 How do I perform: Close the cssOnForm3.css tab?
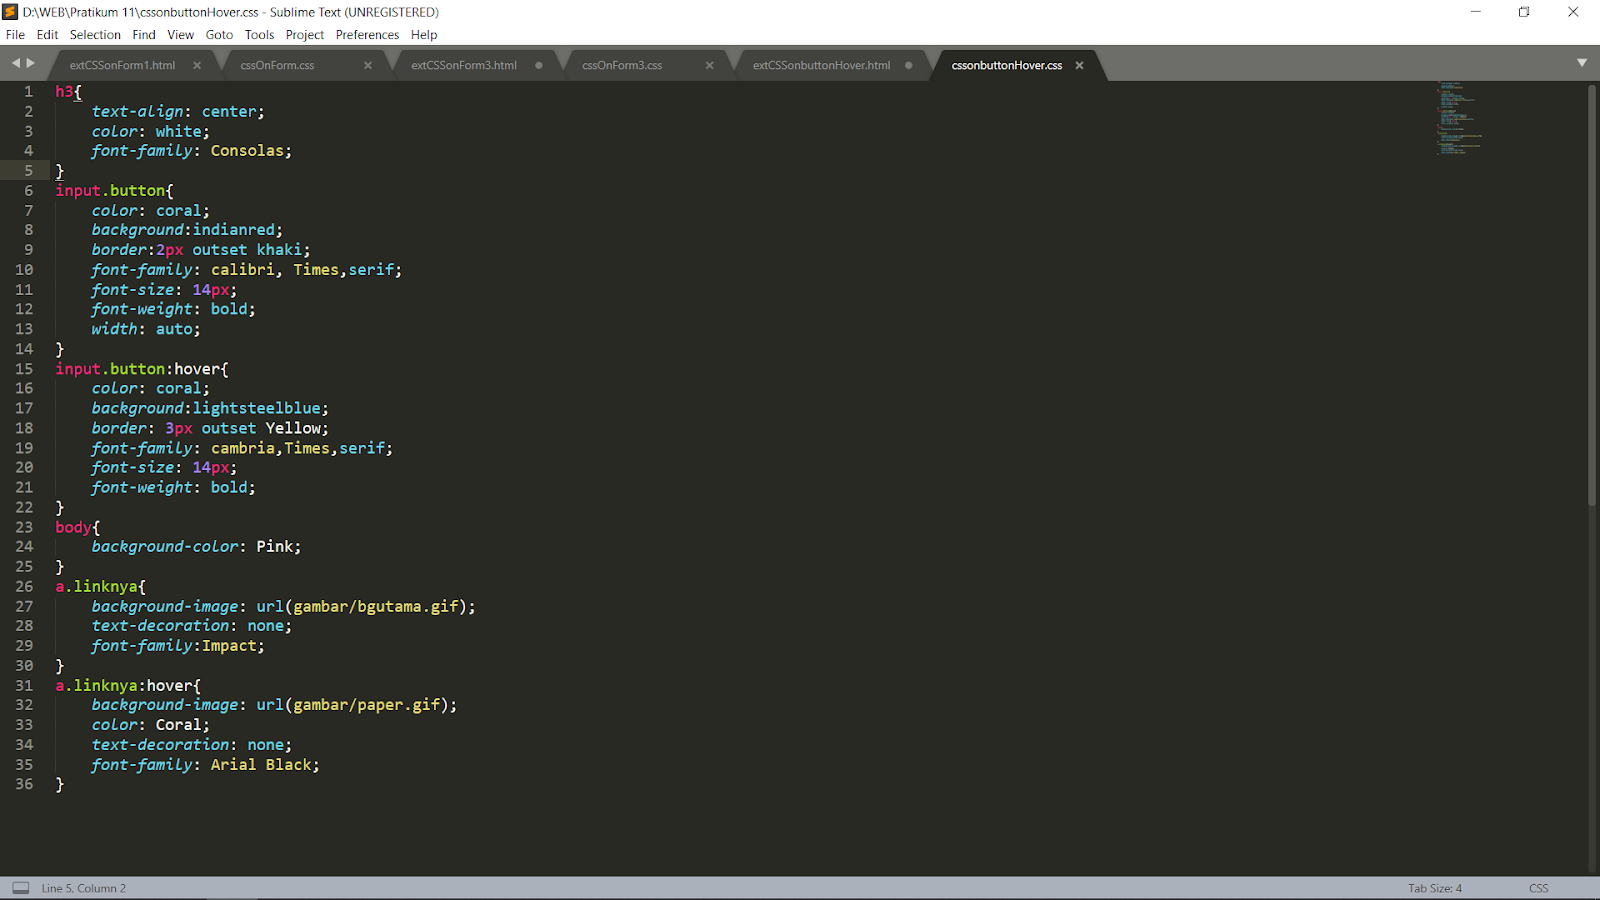pos(710,65)
